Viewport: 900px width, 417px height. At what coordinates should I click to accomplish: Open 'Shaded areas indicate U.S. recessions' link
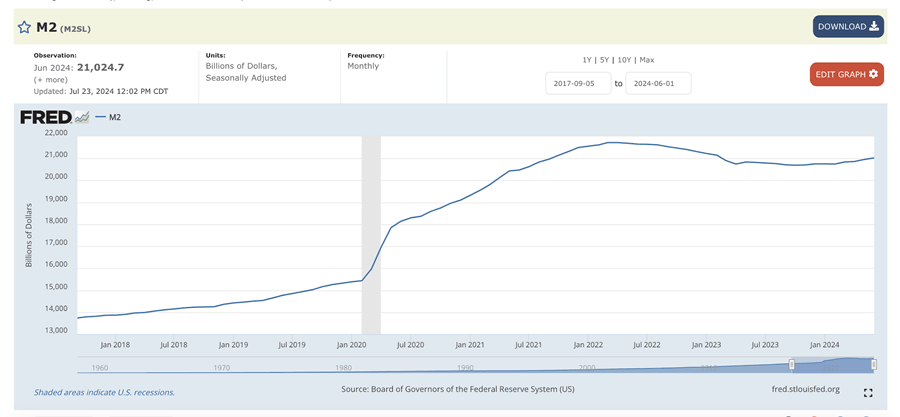[x=104, y=392]
